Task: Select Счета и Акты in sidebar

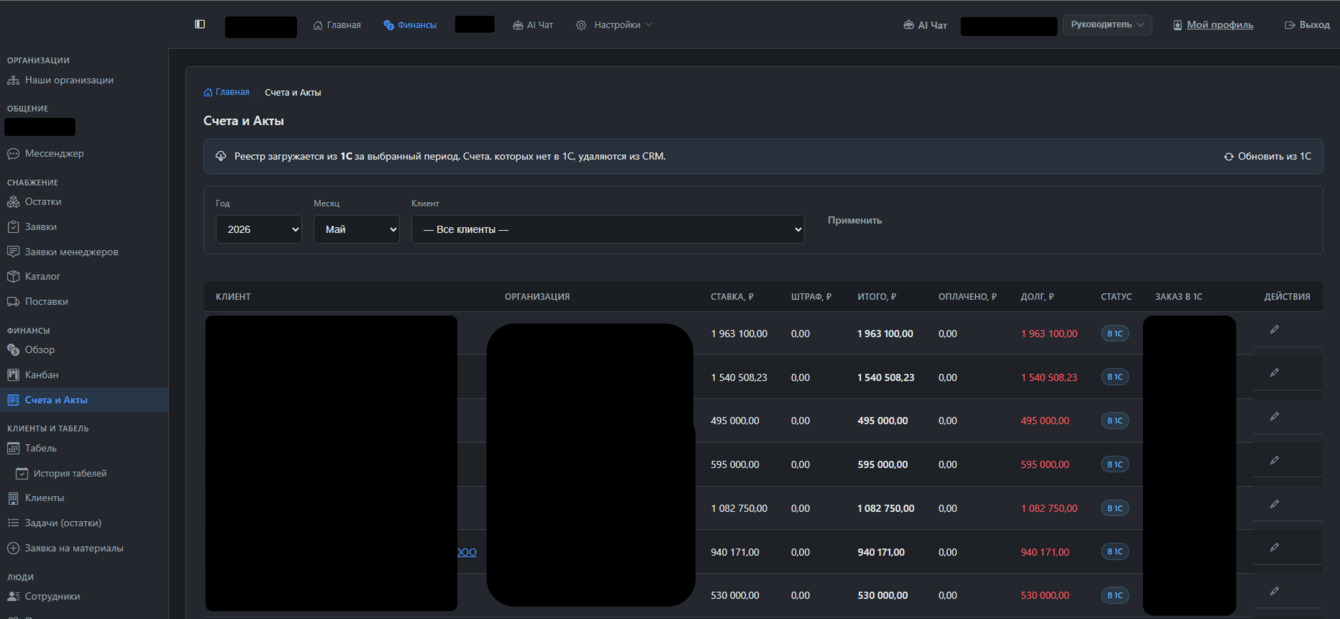Action: click(x=84, y=400)
